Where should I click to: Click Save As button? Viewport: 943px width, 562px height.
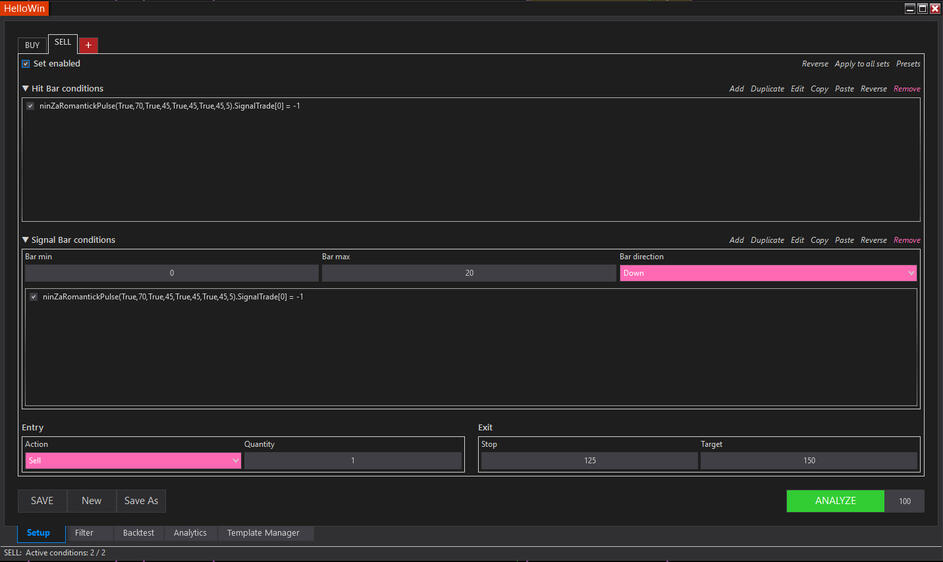pos(141,501)
